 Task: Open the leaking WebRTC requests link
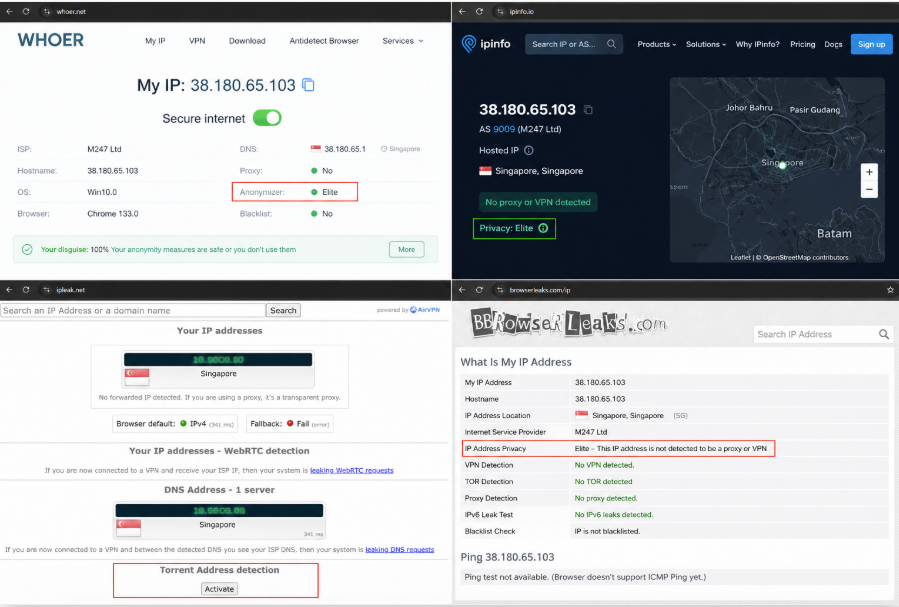pos(351,470)
